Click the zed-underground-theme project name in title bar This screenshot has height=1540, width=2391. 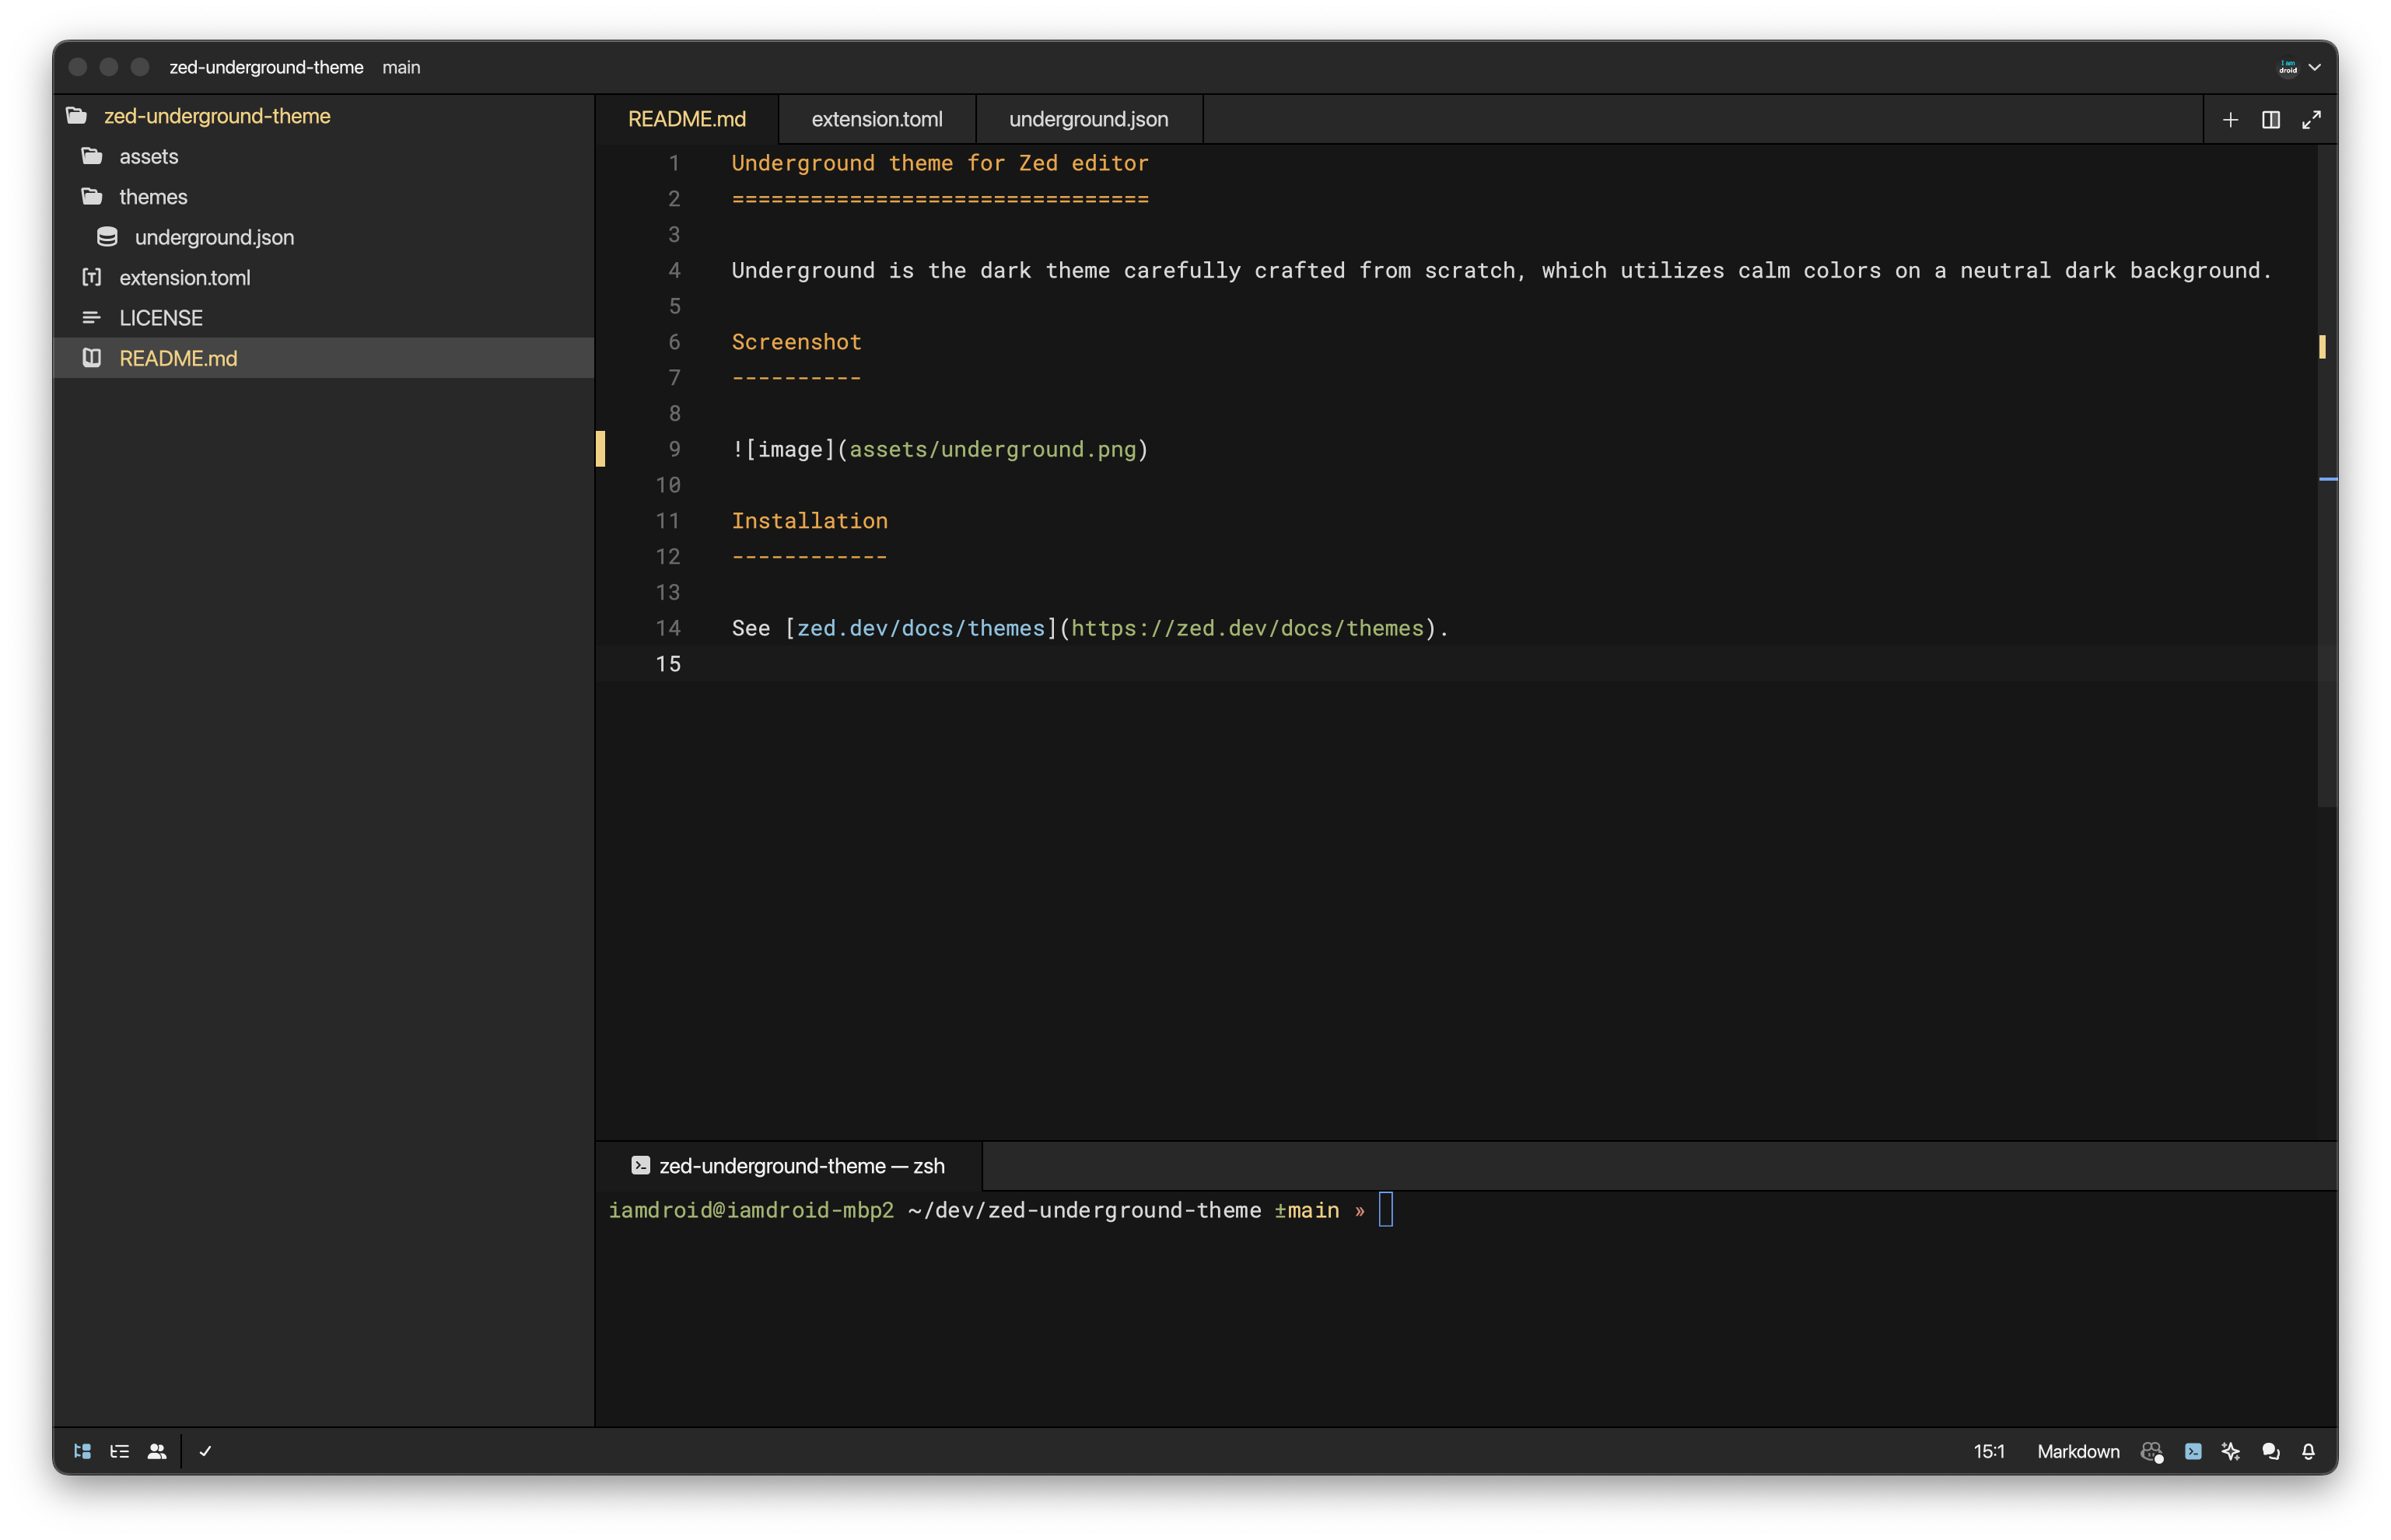click(x=266, y=67)
